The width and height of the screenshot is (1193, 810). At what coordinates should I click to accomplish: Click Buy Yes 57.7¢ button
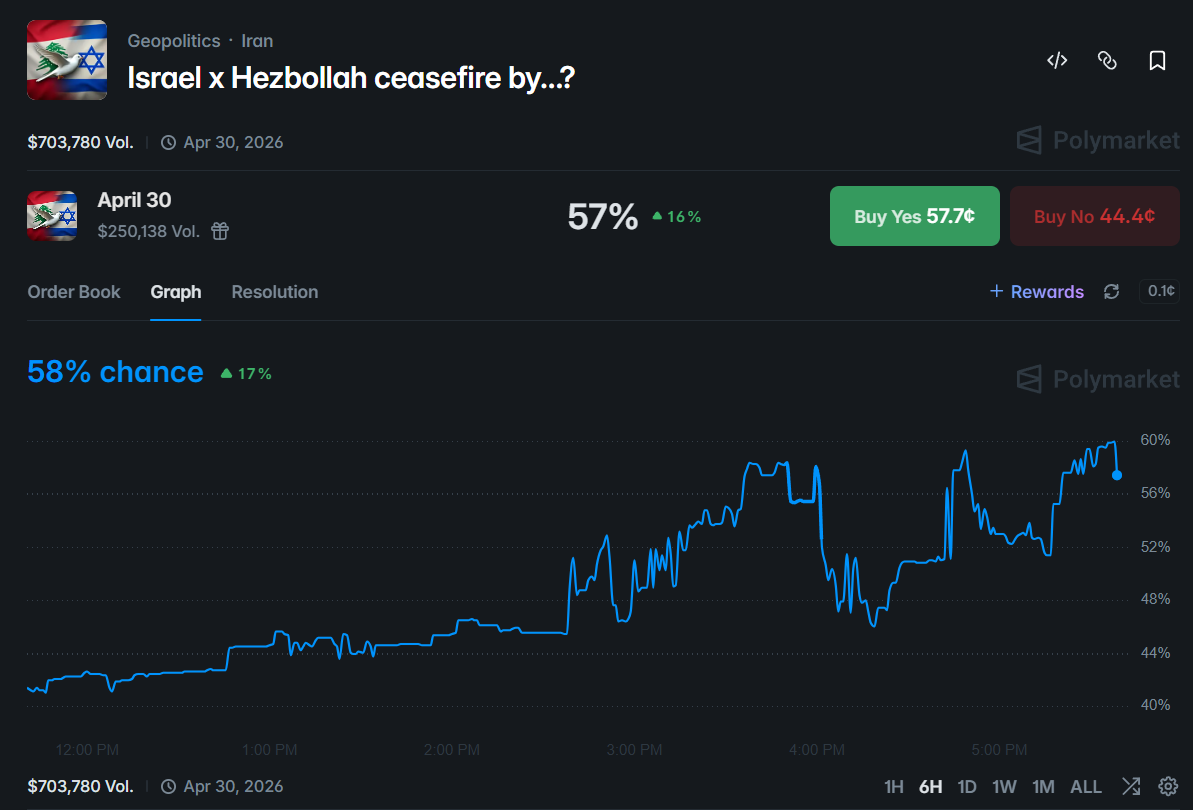tap(914, 216)
